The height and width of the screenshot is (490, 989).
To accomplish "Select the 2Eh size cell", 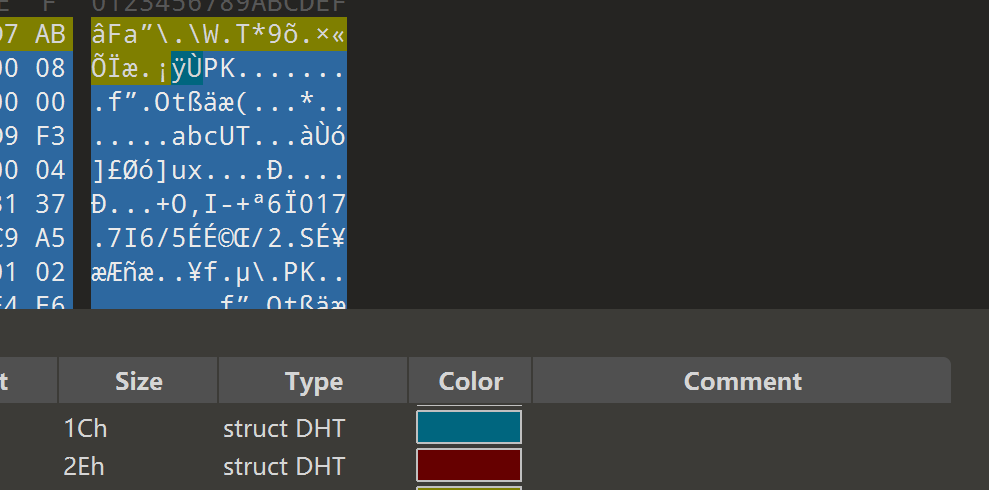I will click(84, 465).
